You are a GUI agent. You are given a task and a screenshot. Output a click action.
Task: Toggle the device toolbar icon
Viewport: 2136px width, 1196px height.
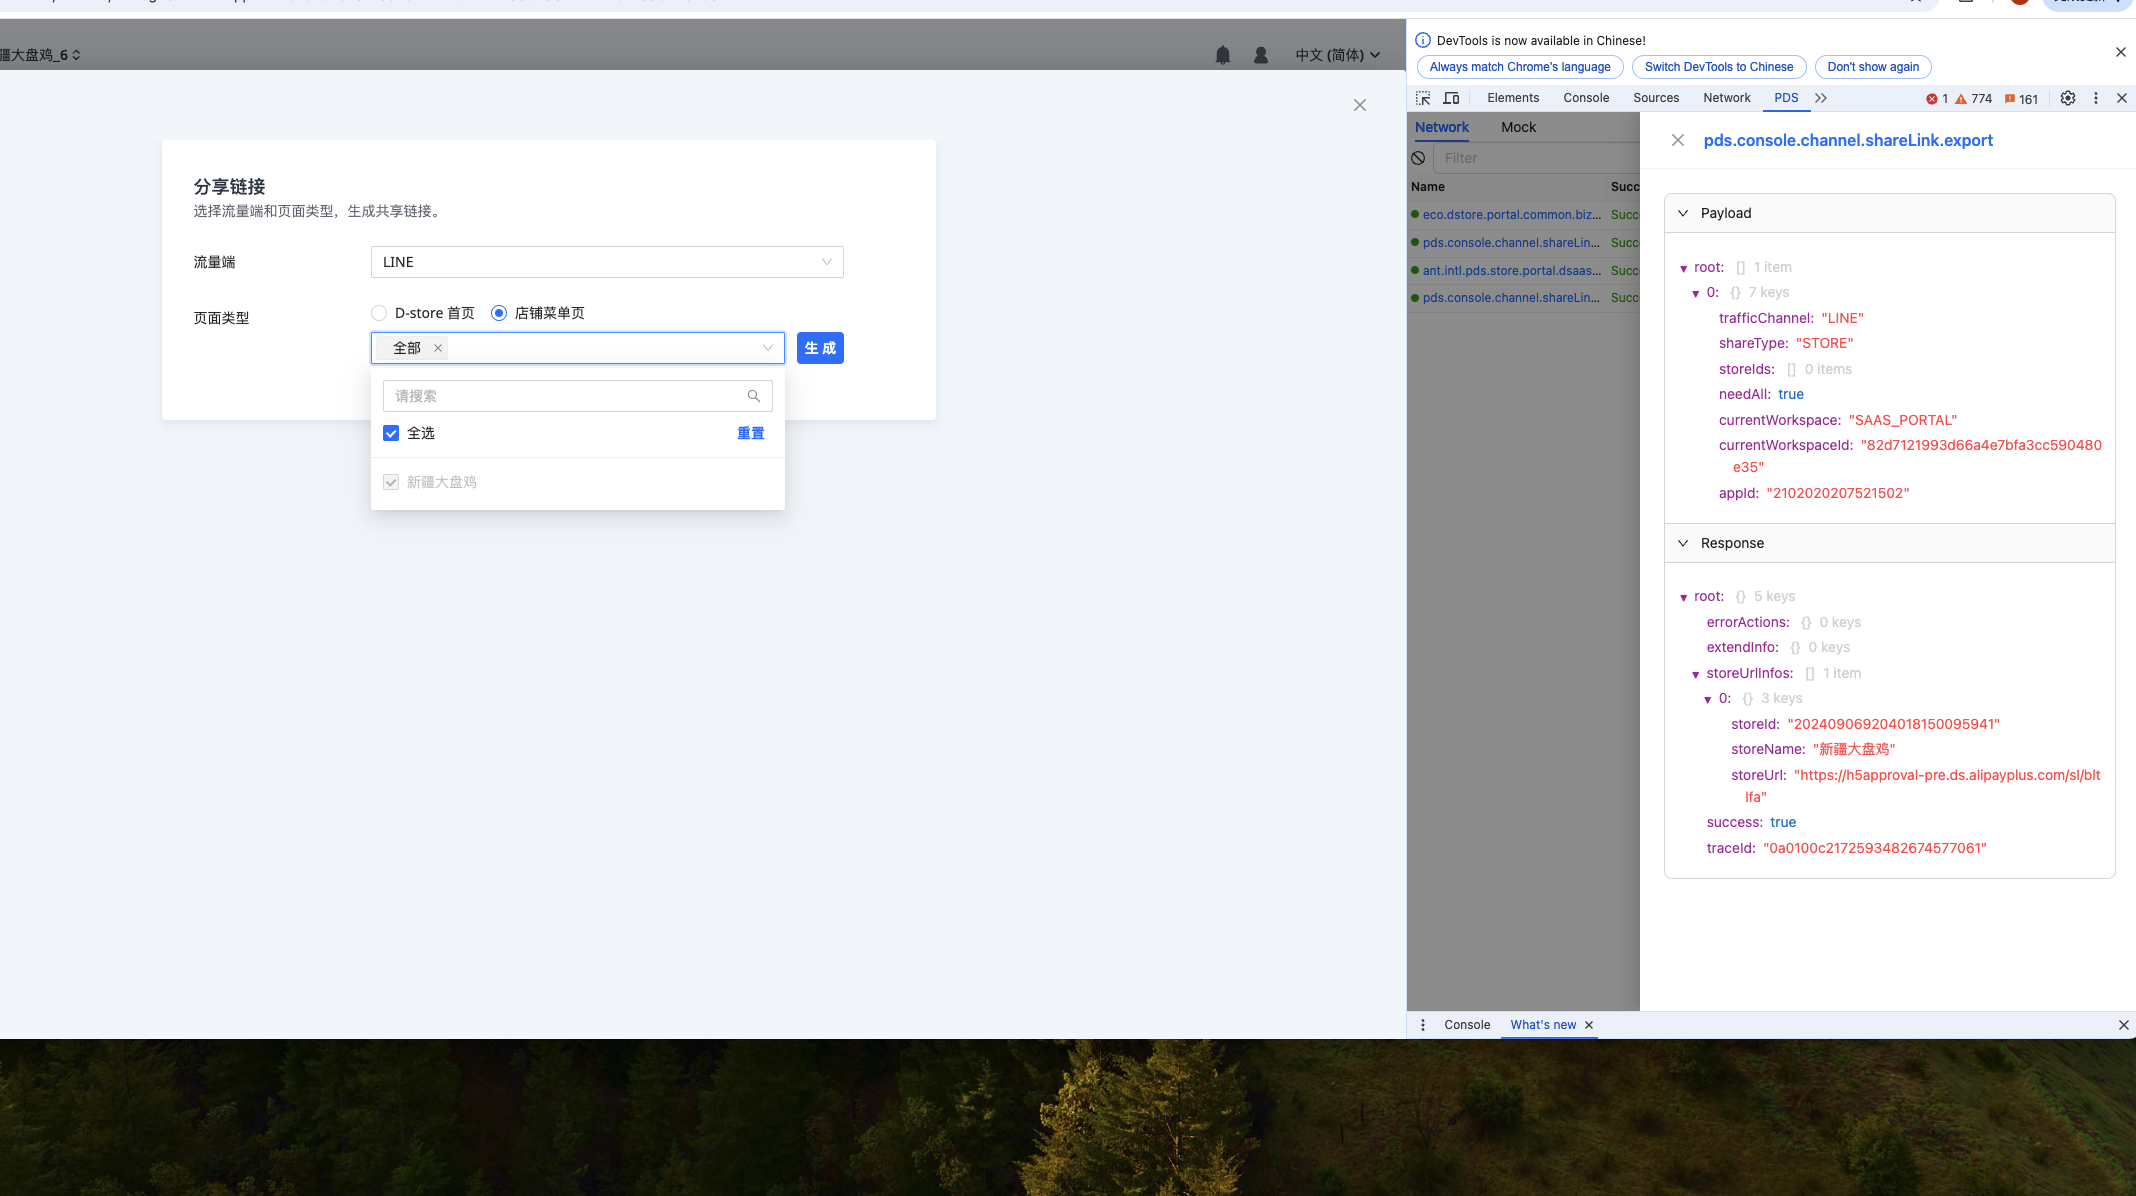[1451, 98]
